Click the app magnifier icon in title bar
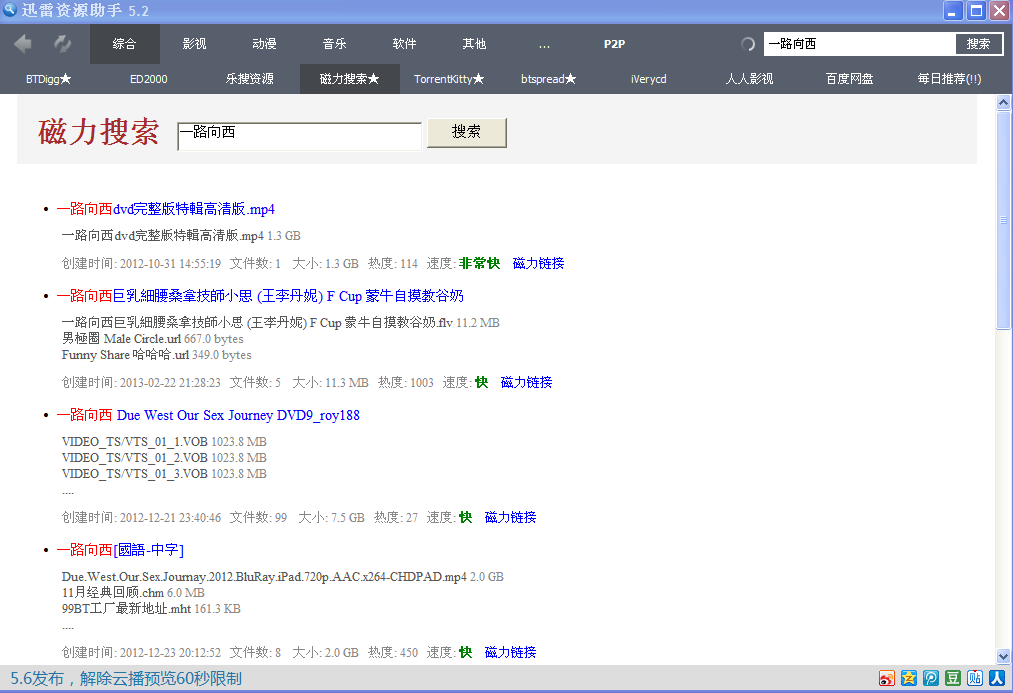1013x693 pixels. 9,10
